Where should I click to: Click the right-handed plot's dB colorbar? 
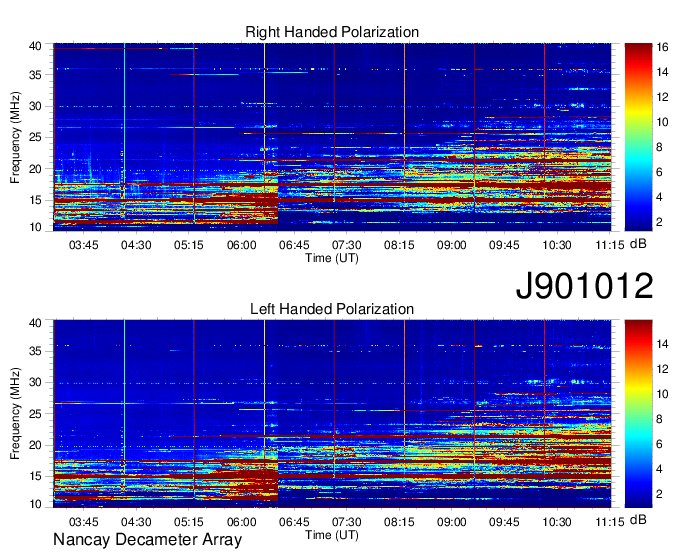[x=638, y=137]
